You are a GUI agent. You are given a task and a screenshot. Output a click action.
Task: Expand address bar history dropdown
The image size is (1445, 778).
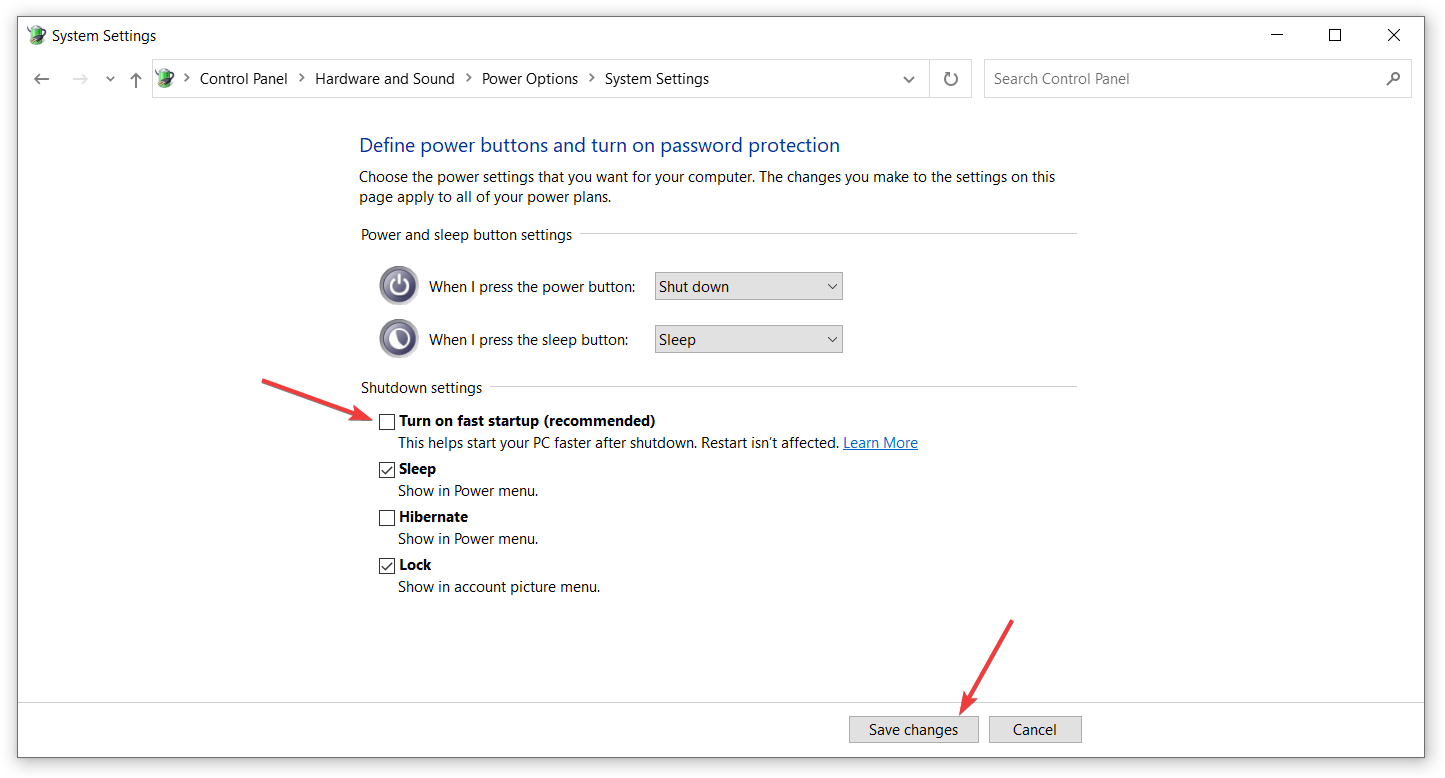click(x=908, y=79)
